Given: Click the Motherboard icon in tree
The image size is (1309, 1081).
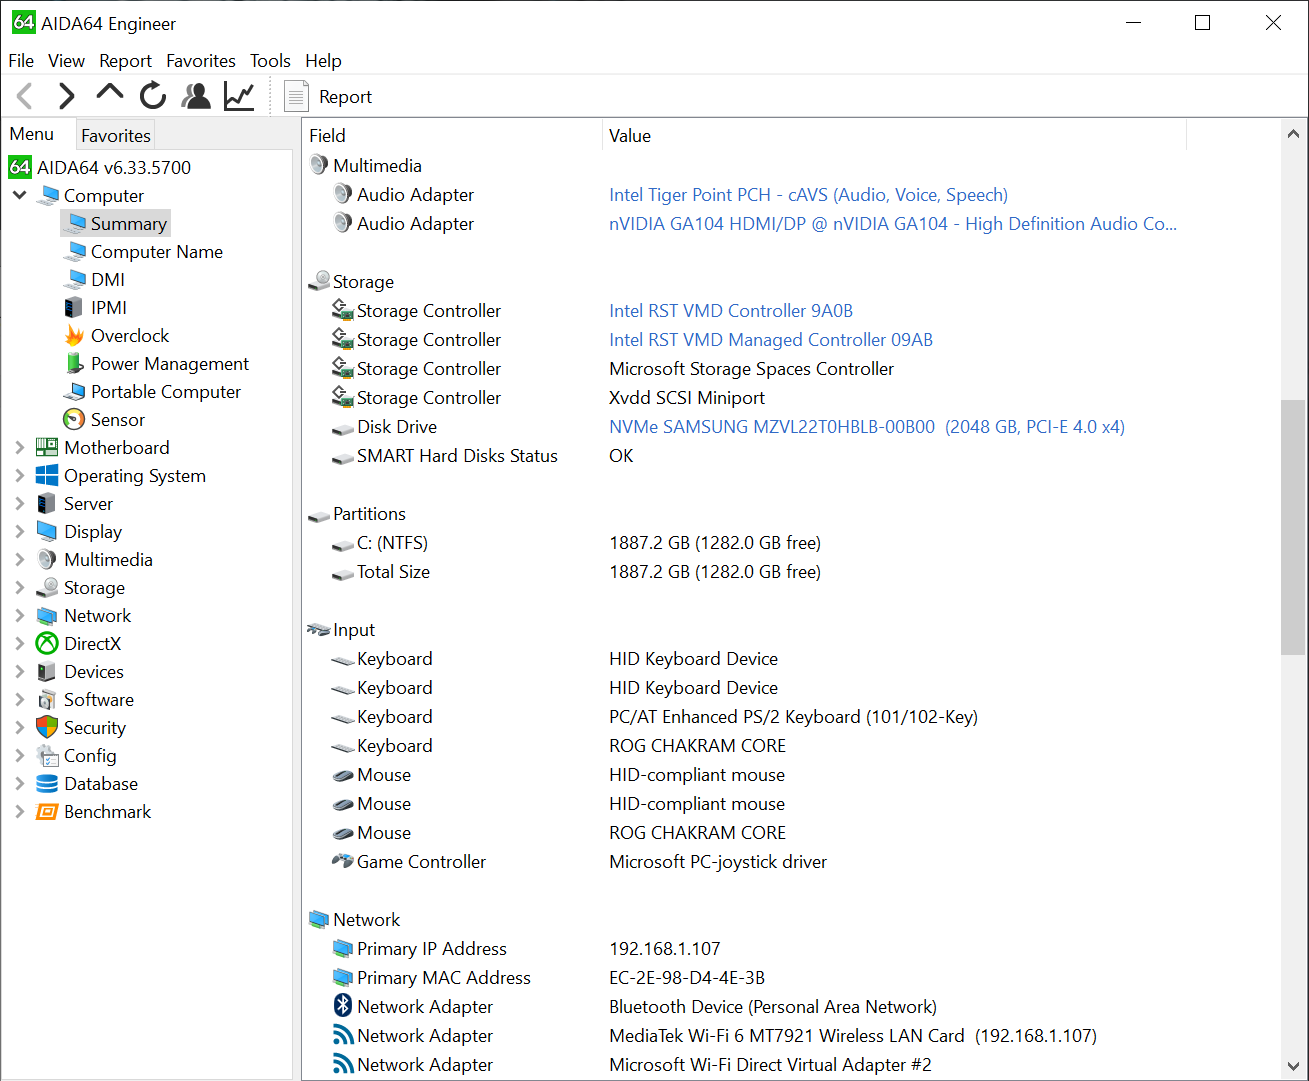Looking at the screenshot, I should pyautogui.click(x=47, y=447).
